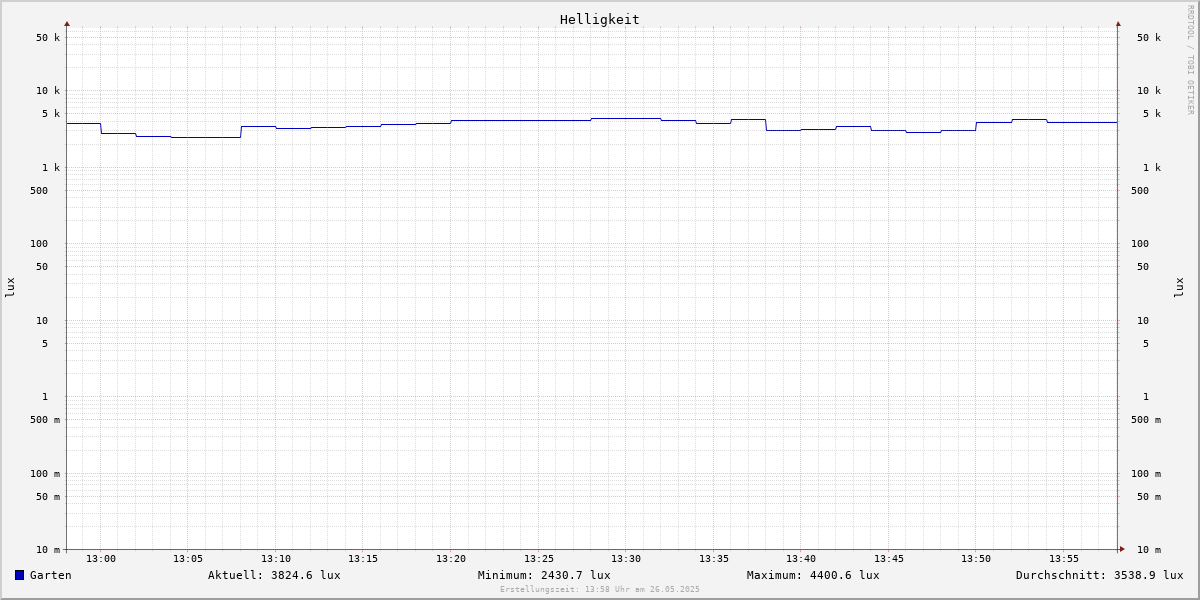Image resolution: width=1200 pixels, height=600 pixels.
Task: Click the 13:35 time axis label
Action: coord(714,559)
